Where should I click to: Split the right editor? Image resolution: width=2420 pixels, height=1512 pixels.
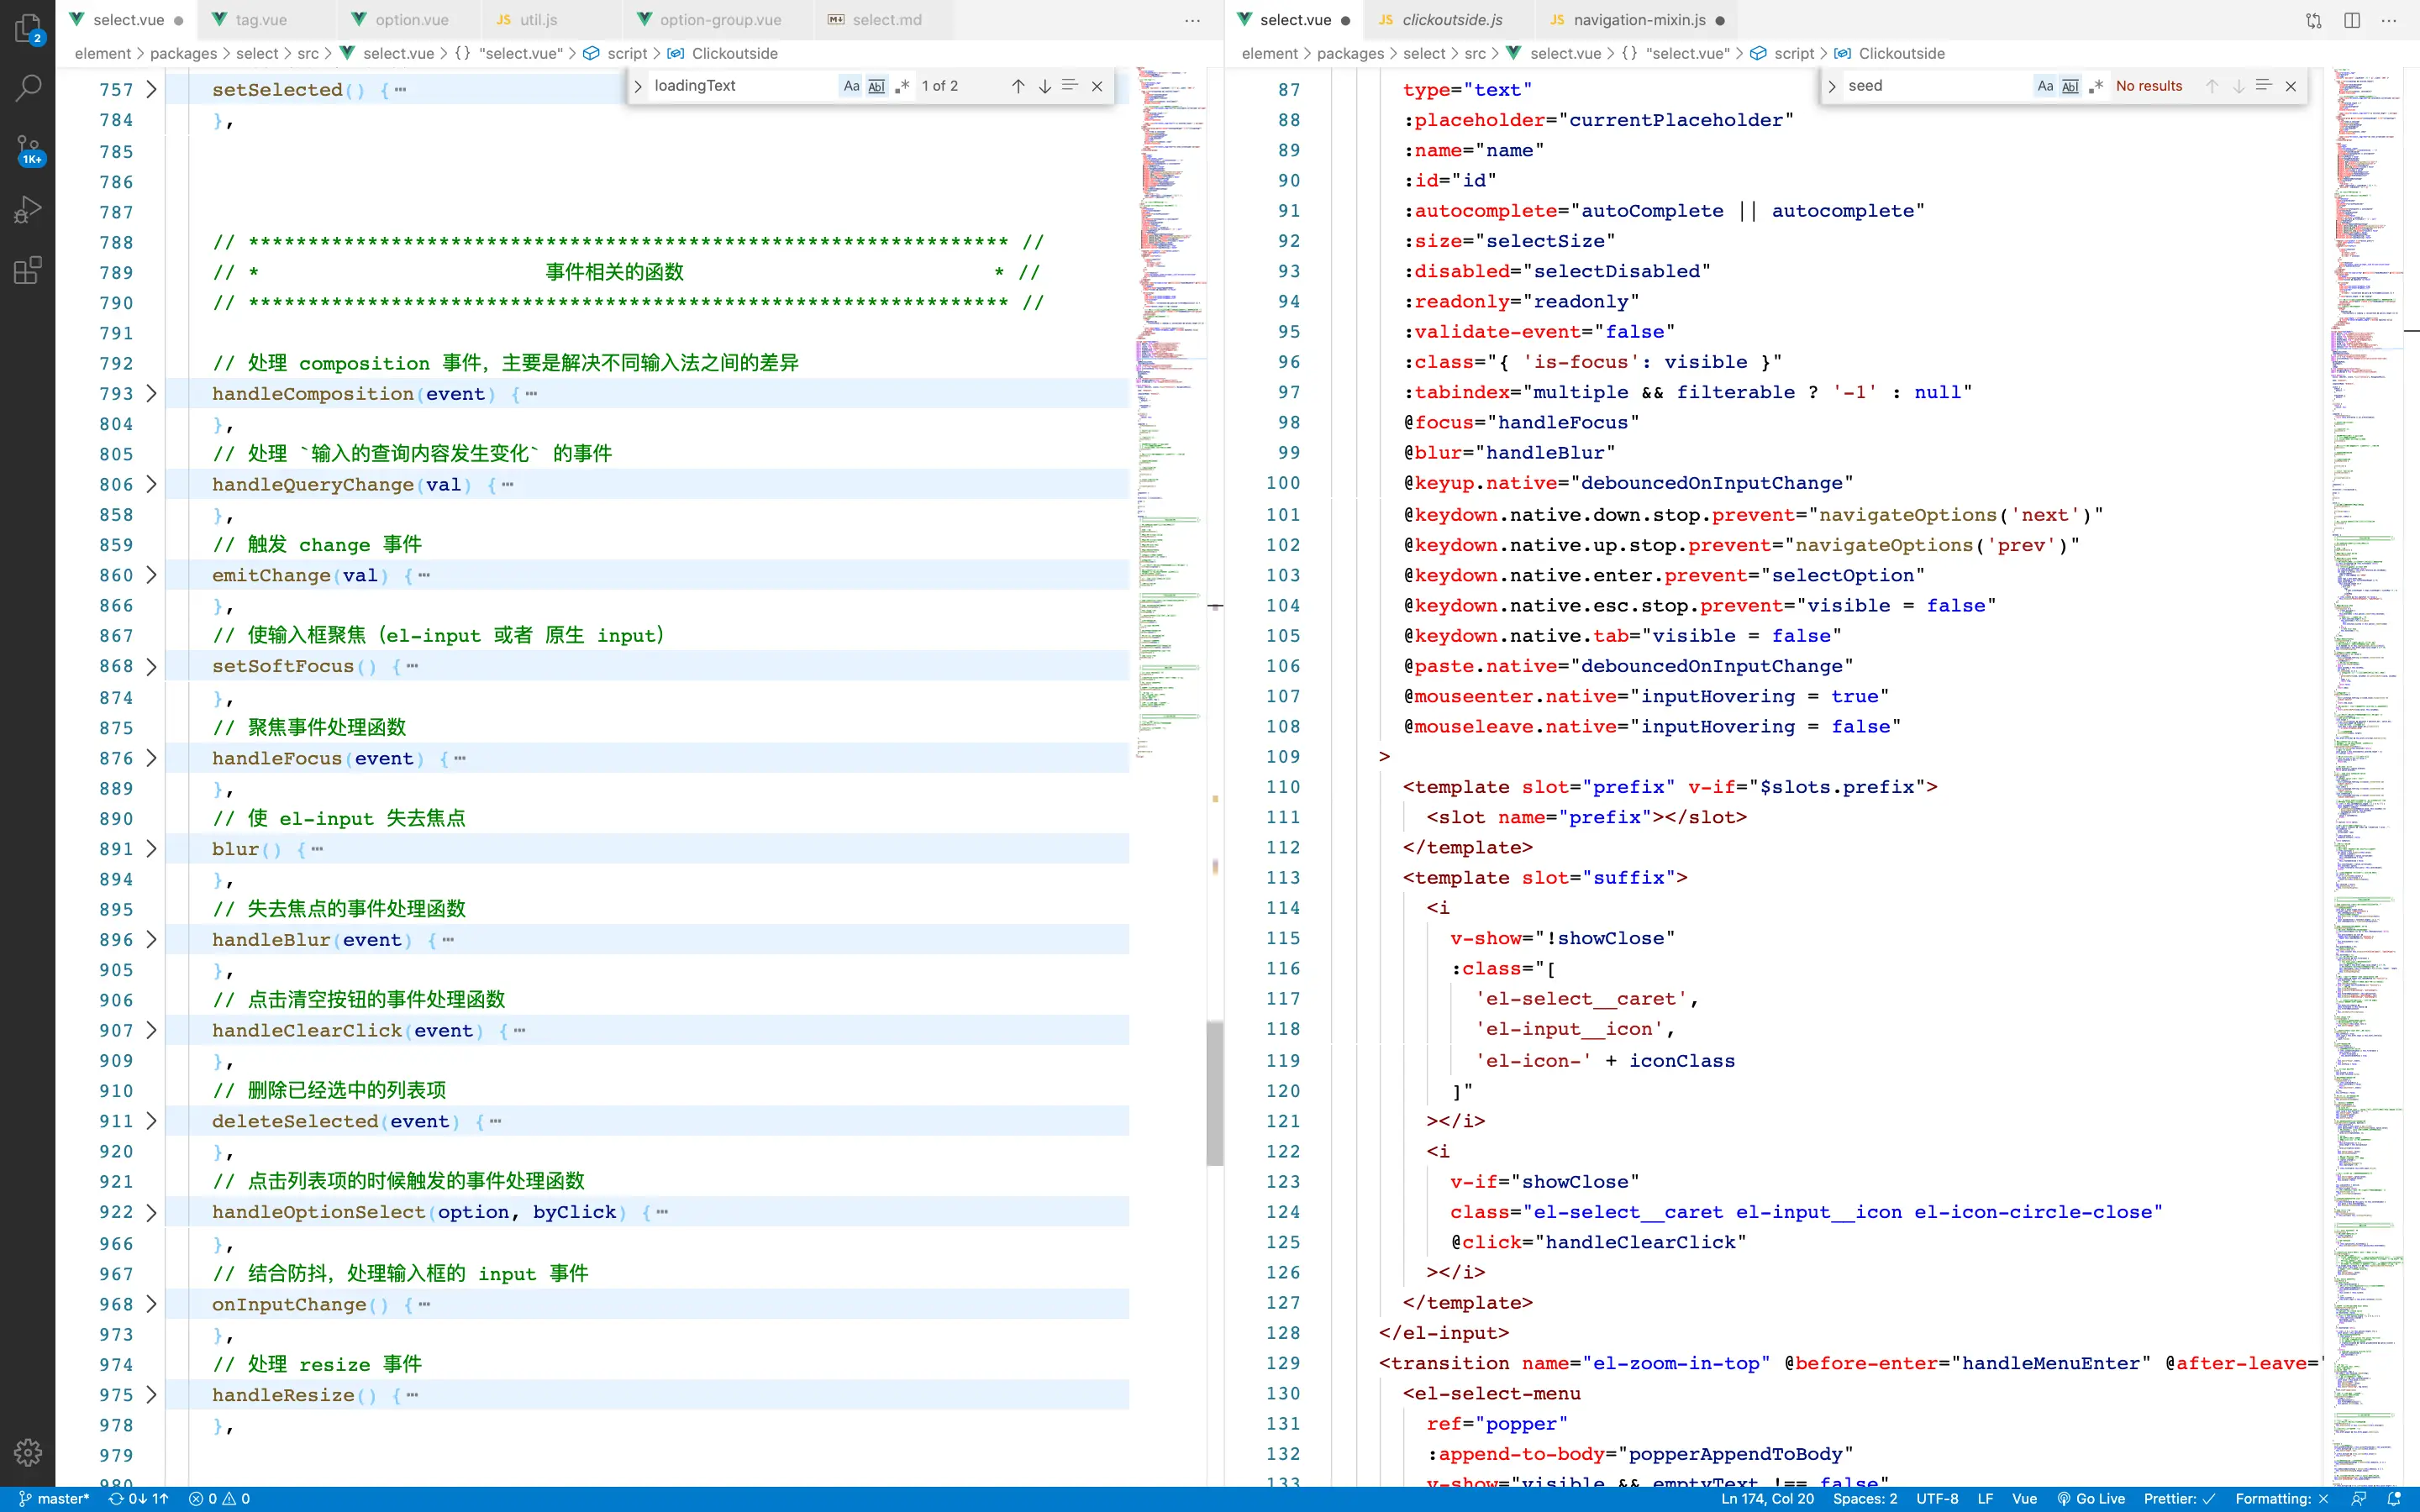click(2352, 20)
